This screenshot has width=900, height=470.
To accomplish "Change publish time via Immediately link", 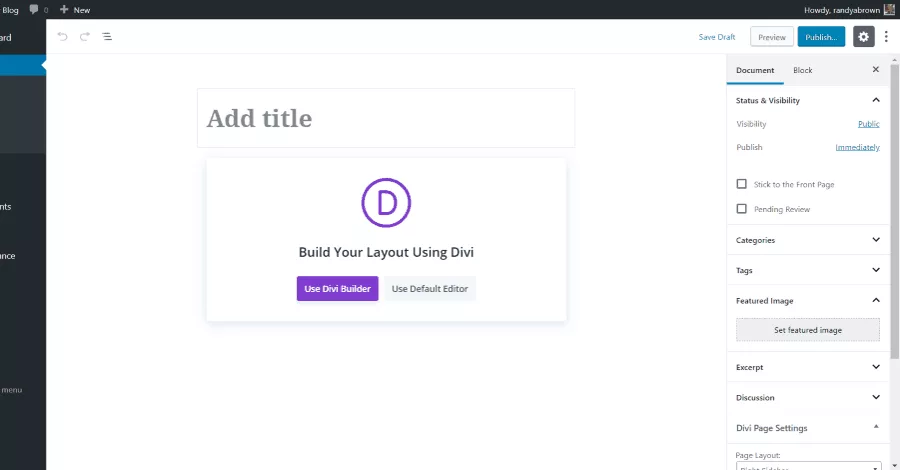I will click(857, 147).
